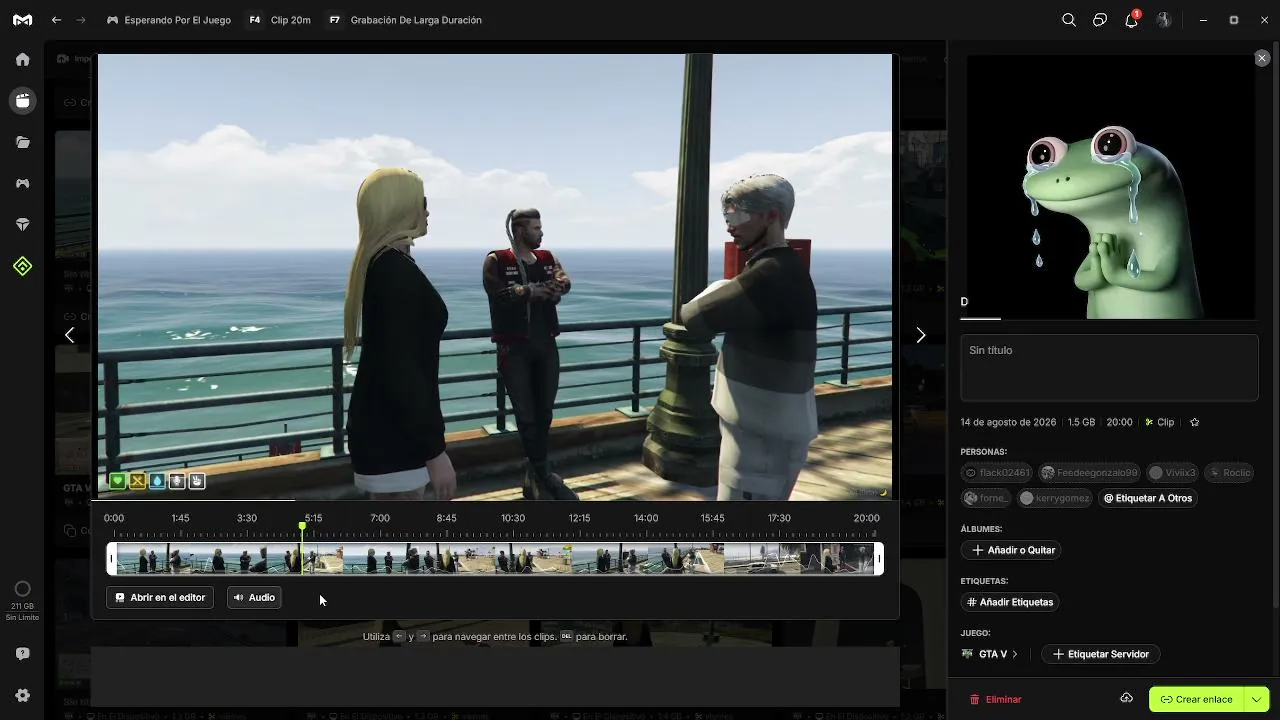Expand the GTA V game entry
This screenshot has width=1280, height=720.
[x=989, y=654]
